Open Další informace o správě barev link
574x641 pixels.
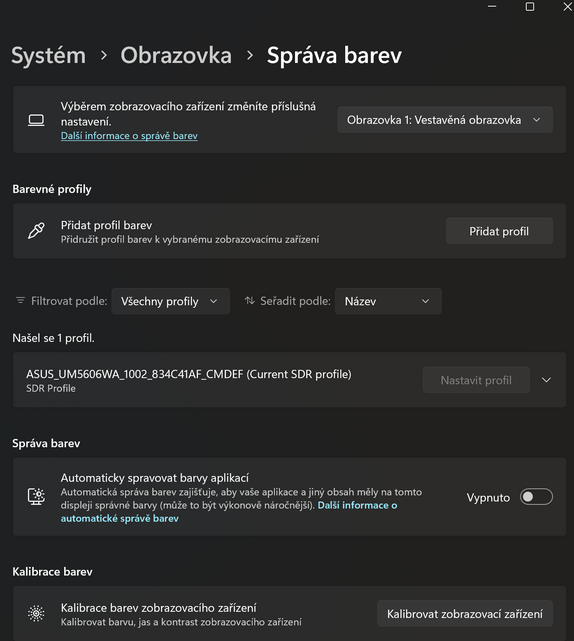click(x=129, y=136)
